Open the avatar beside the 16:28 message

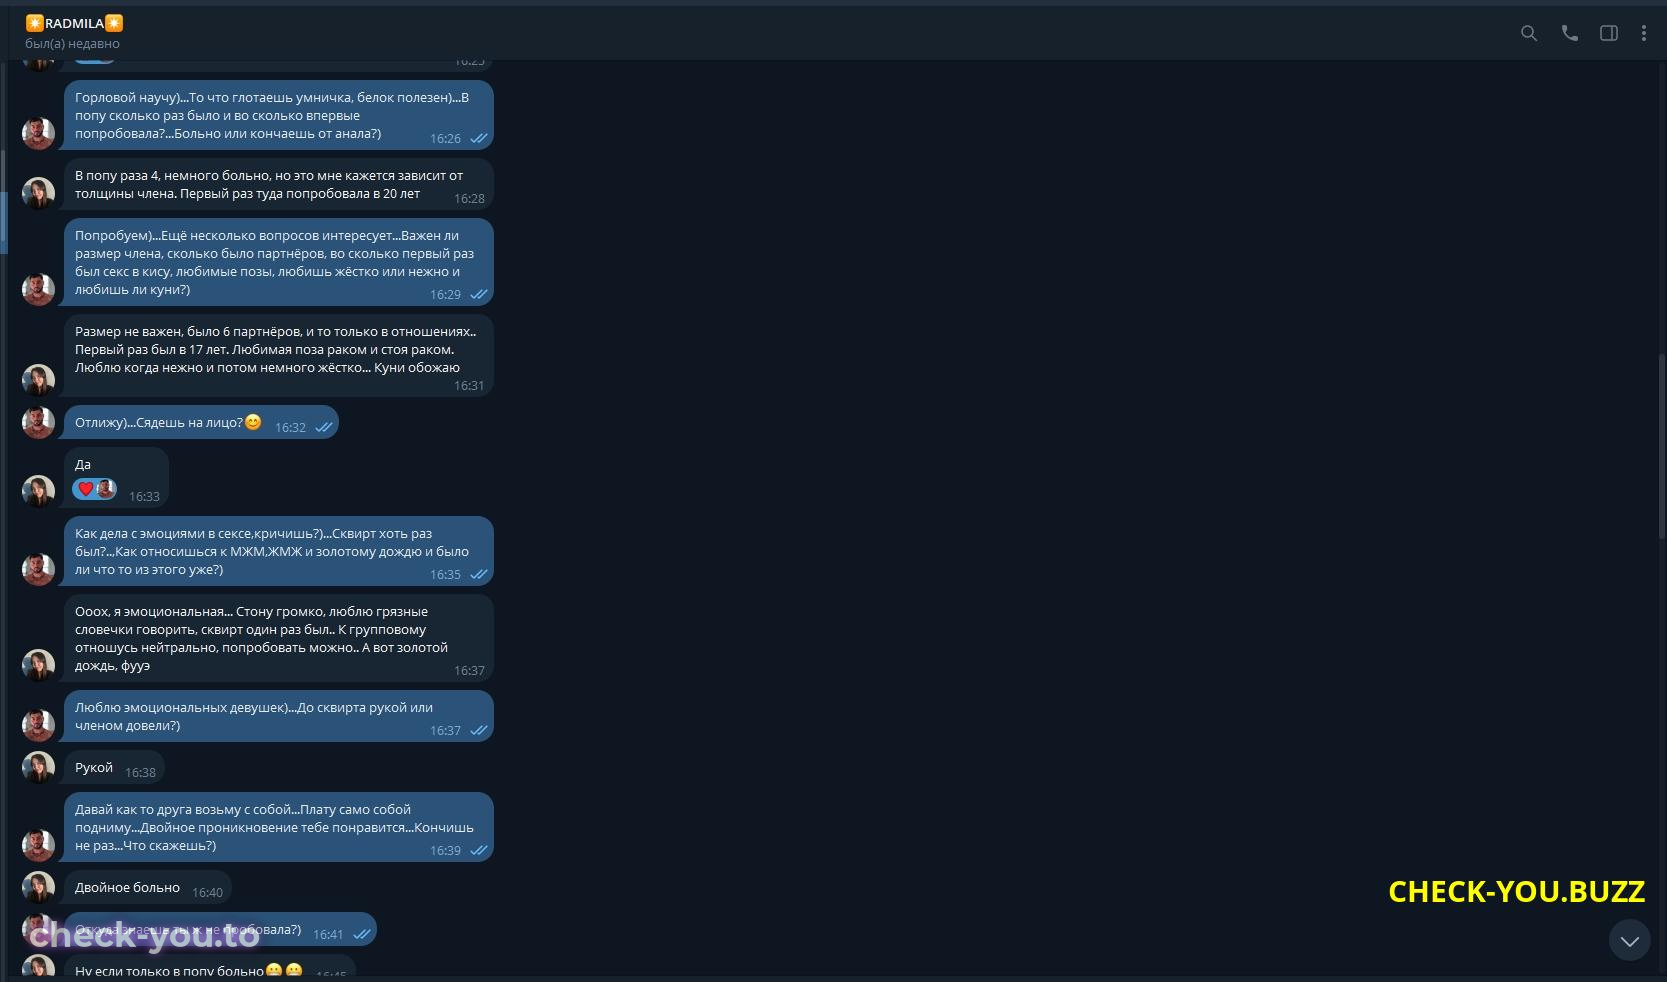(x=38, y=193)
